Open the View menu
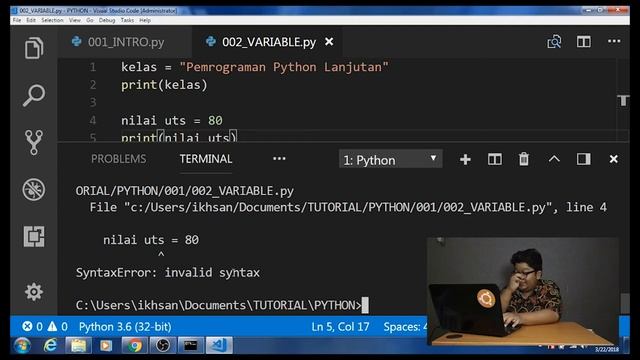The height and width of the screenshot is (360, 640). pyautogui.click(x=75, y=20)
